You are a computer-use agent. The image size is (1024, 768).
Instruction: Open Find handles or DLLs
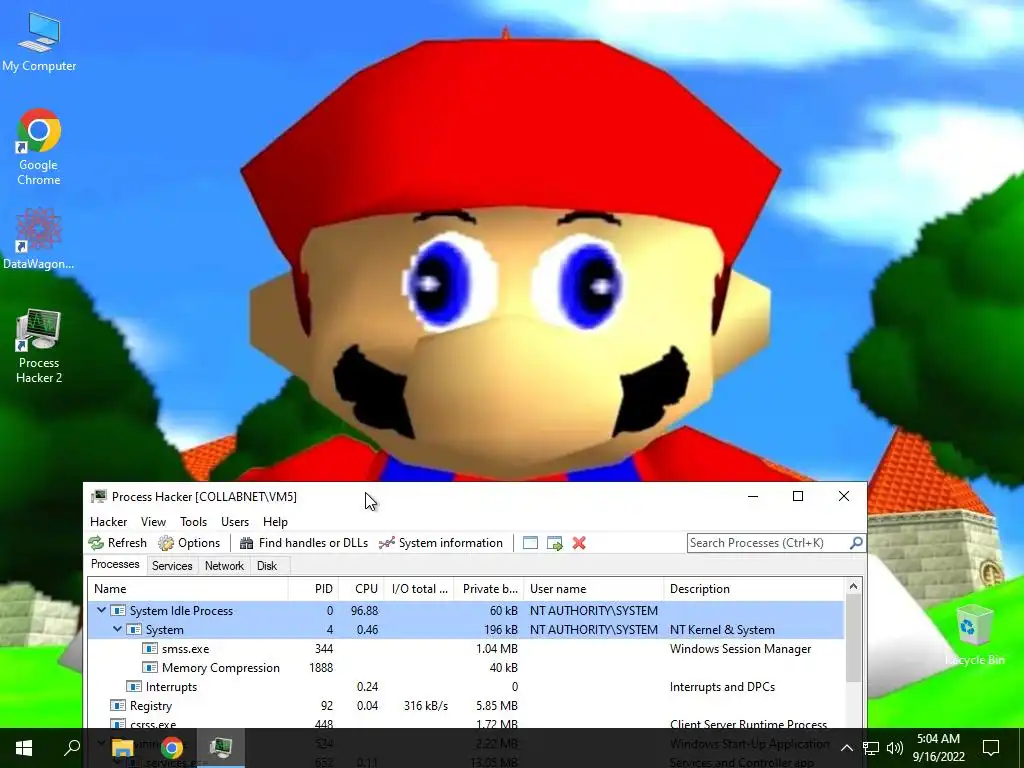point(304,543)
